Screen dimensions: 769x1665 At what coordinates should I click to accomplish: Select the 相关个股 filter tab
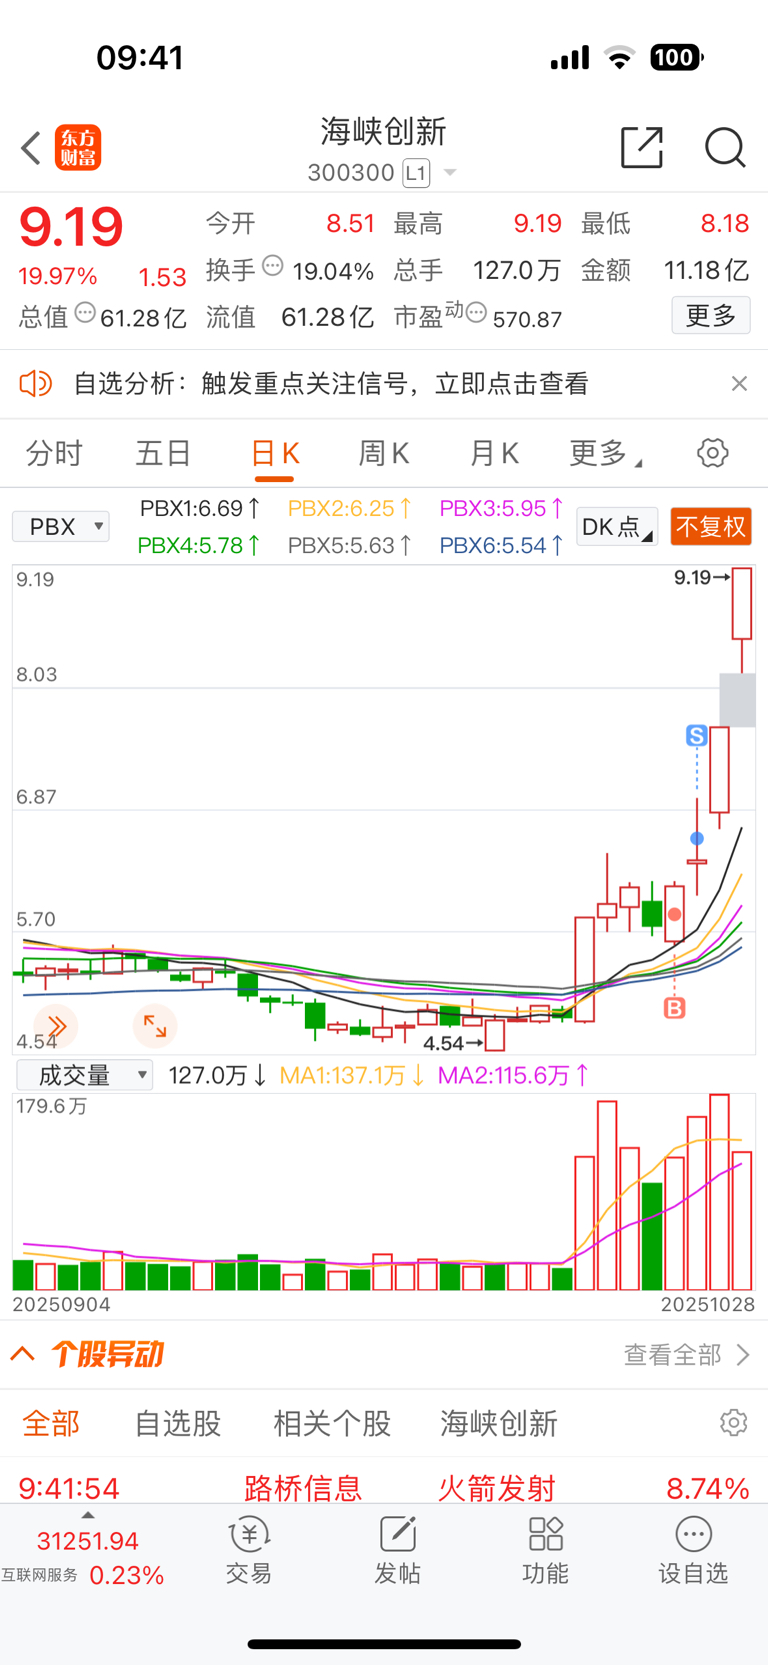point(332,1423)
